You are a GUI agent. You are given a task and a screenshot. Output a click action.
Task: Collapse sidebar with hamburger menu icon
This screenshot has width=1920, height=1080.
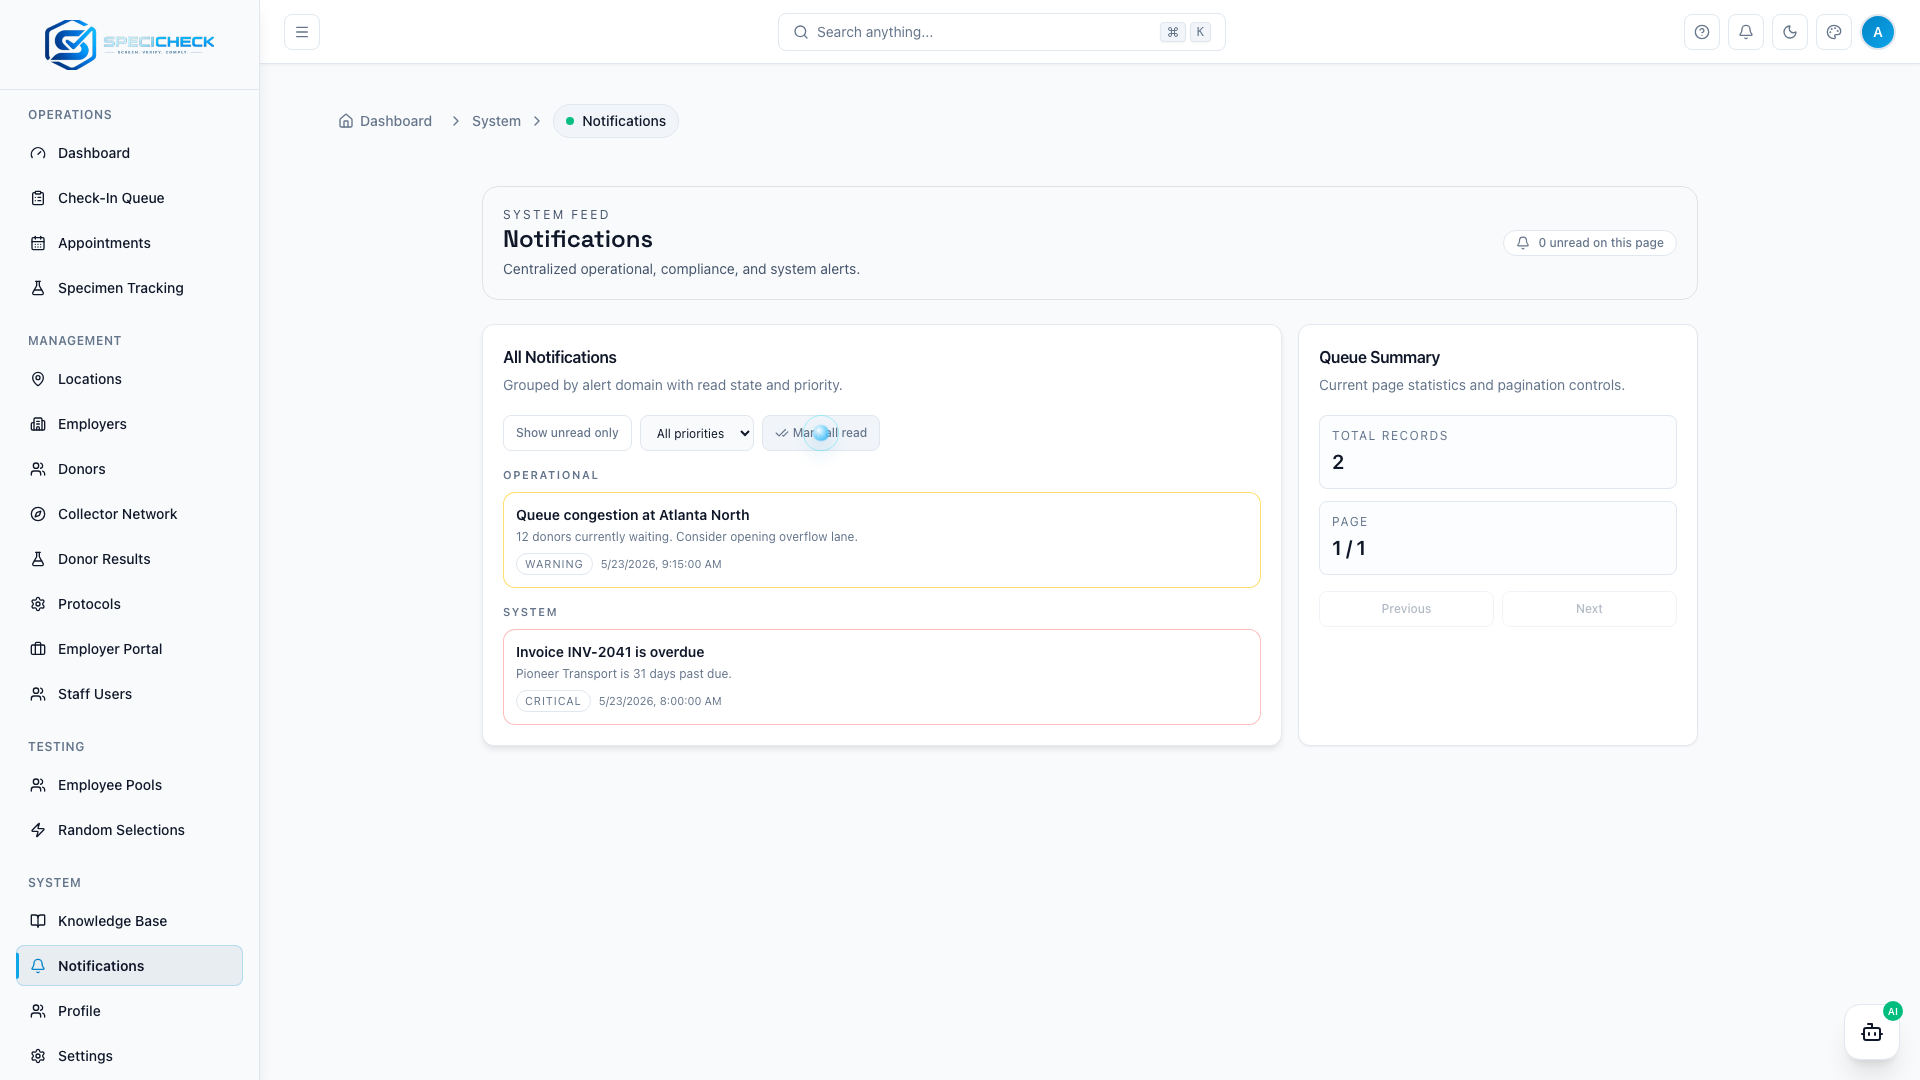coord(302,32)
